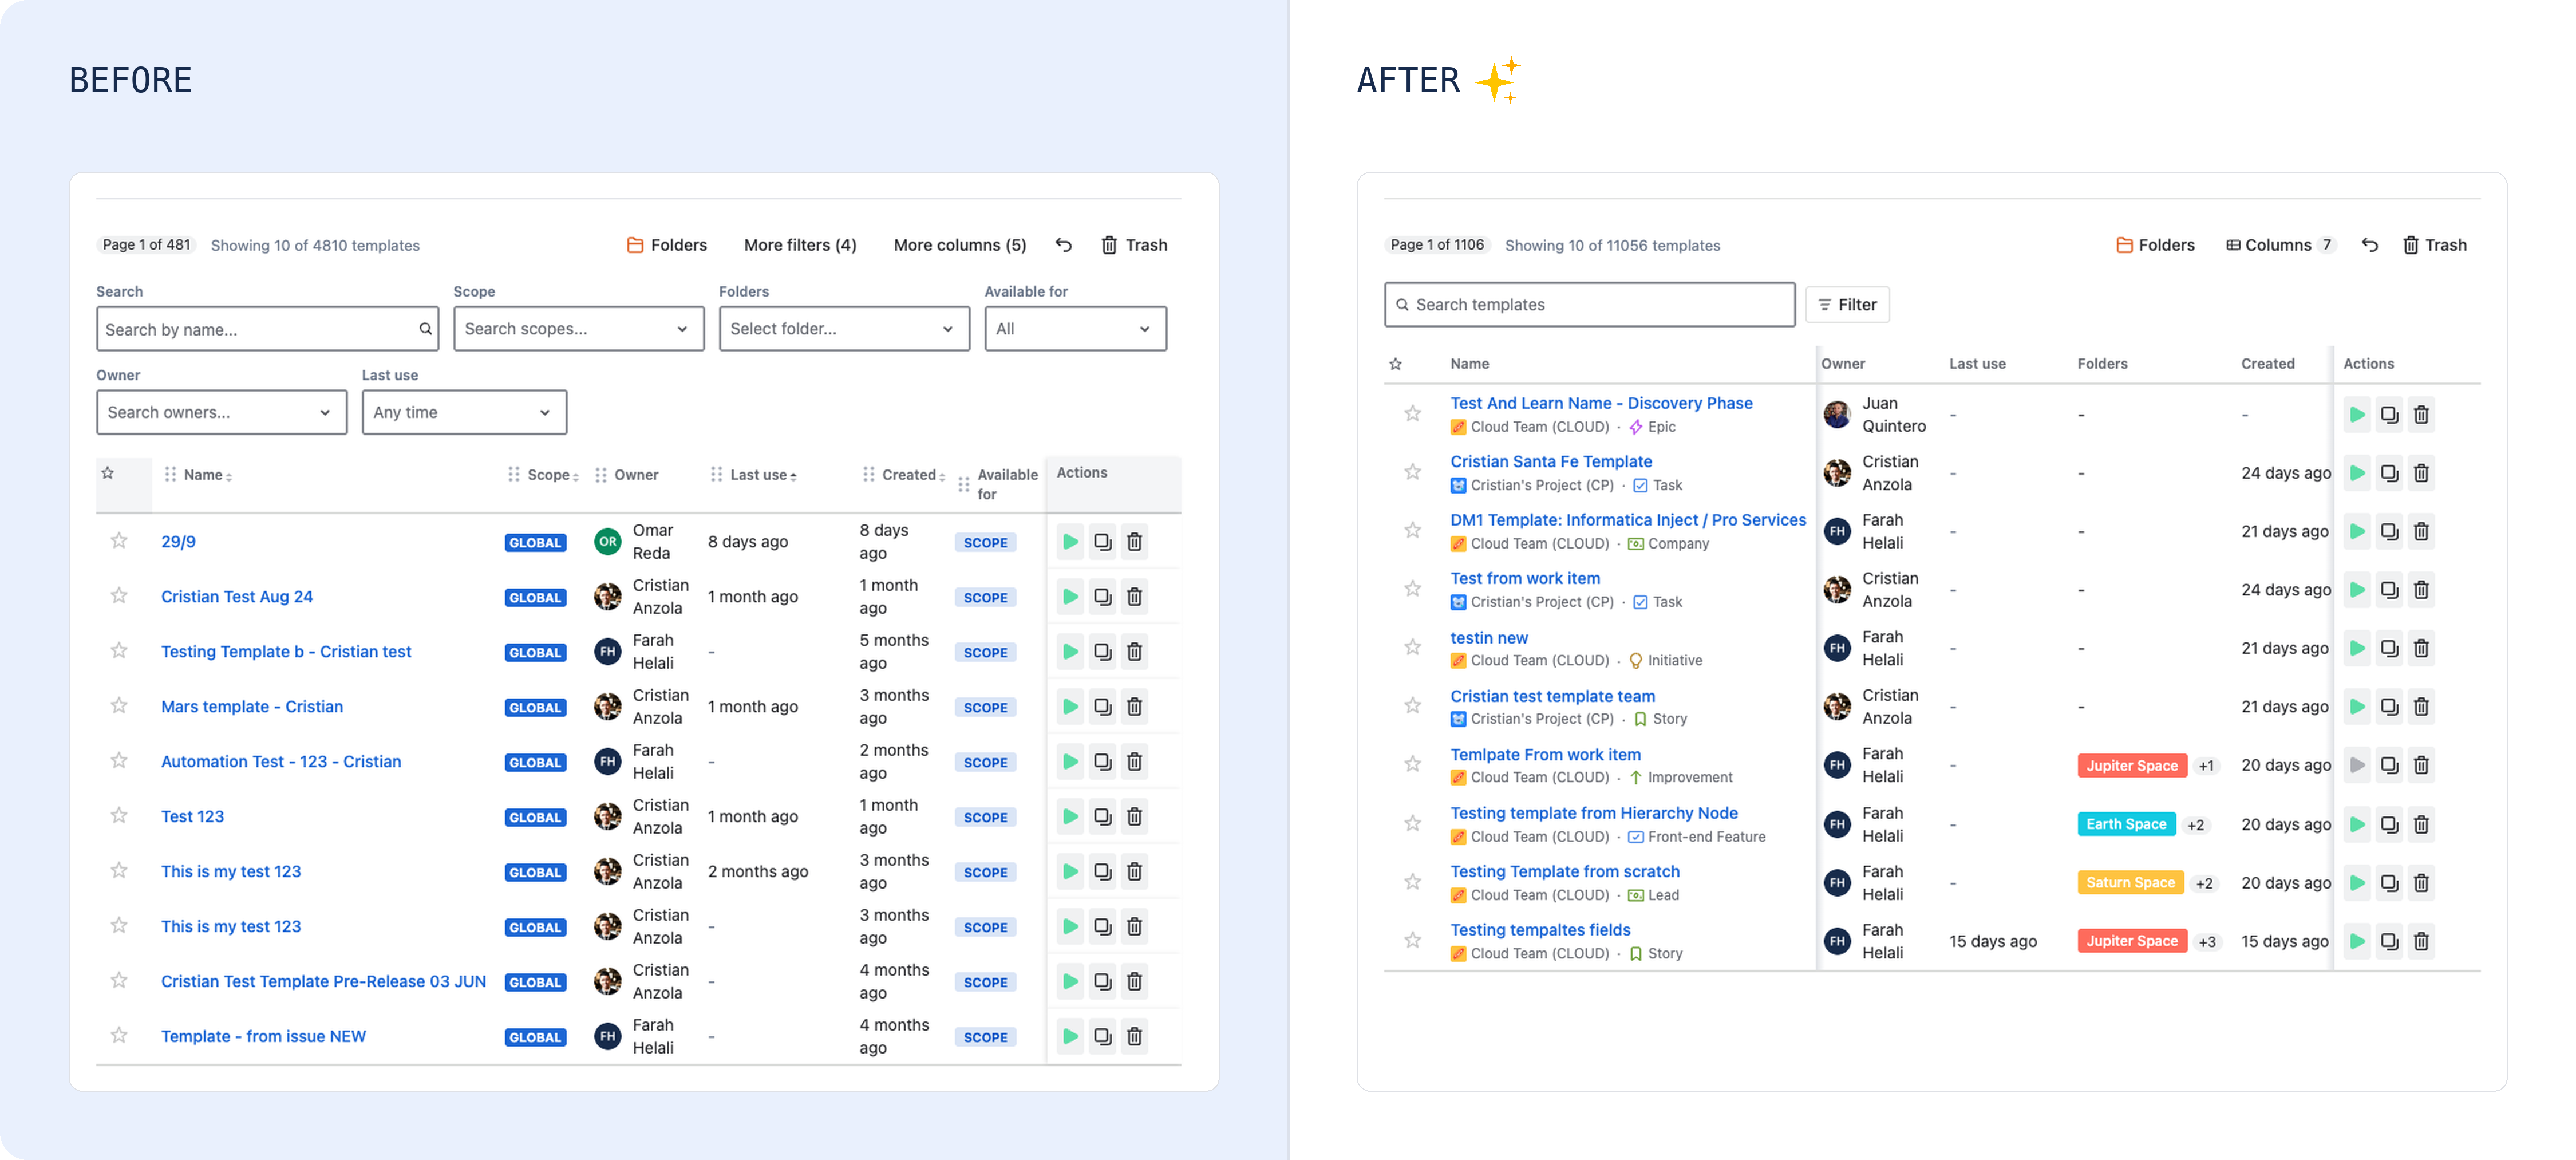Star 'Testing template from Hierarchy Node'
This screenshot has width=2576, height=1160.
[1412, 824]
